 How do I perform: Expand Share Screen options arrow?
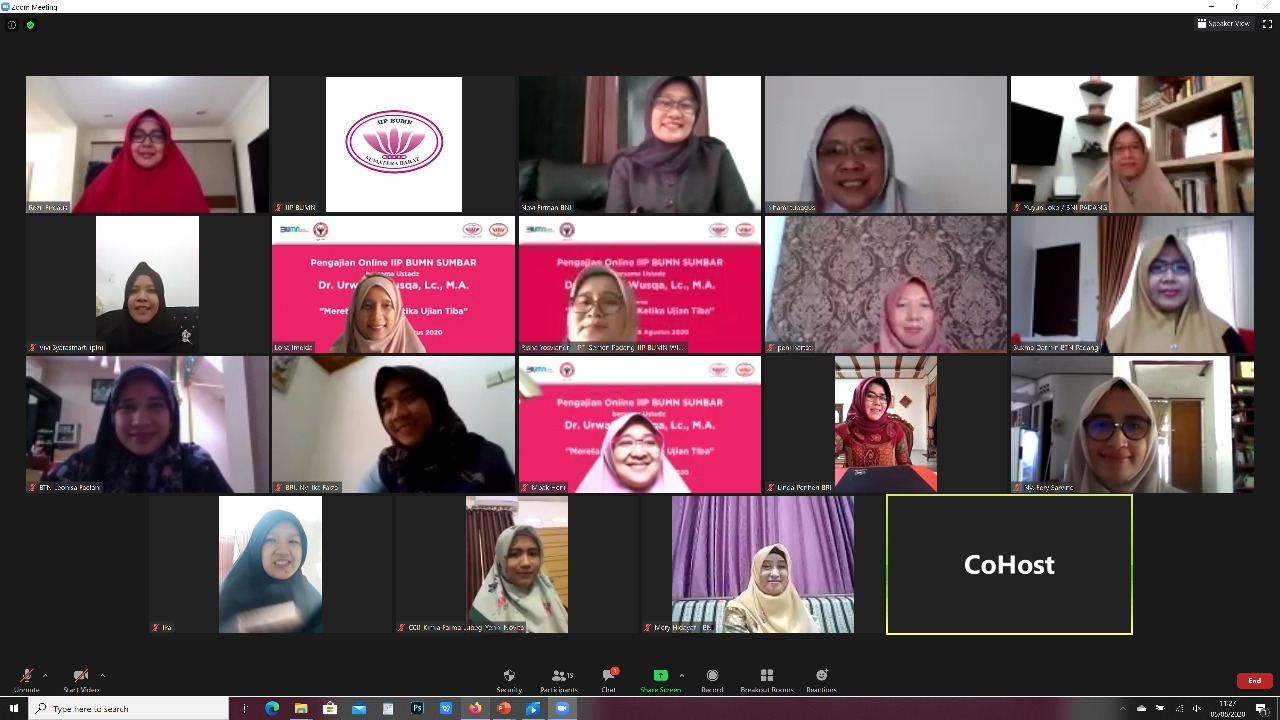(x=682, y=675)
